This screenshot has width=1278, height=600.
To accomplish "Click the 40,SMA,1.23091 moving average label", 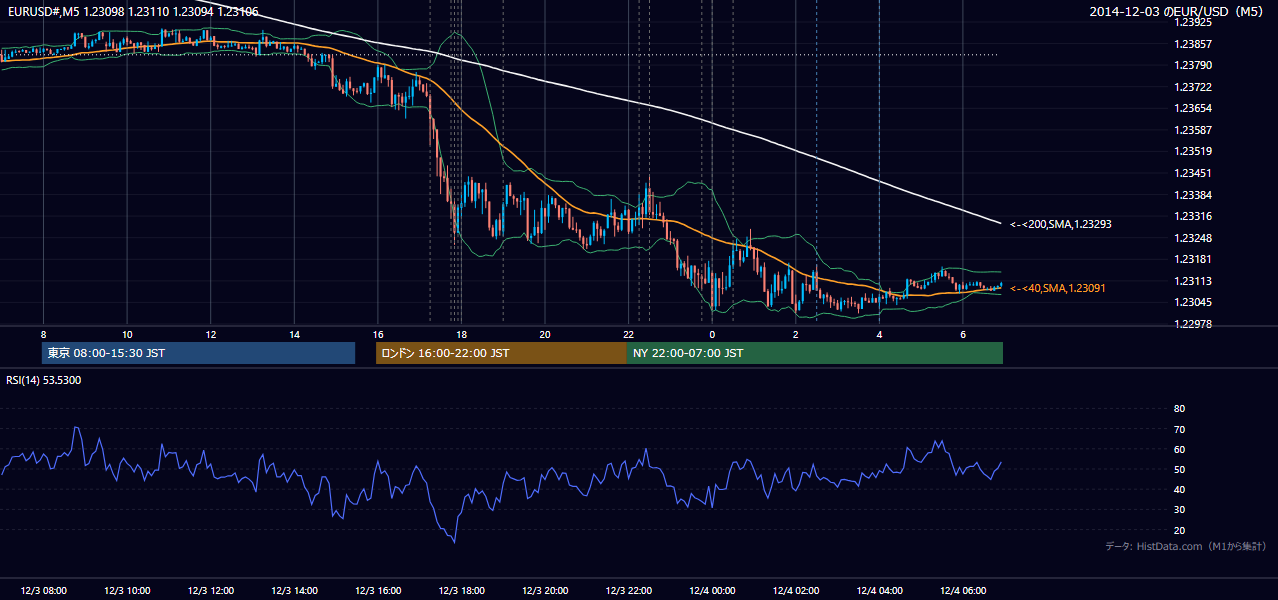I will [1057, 288].
